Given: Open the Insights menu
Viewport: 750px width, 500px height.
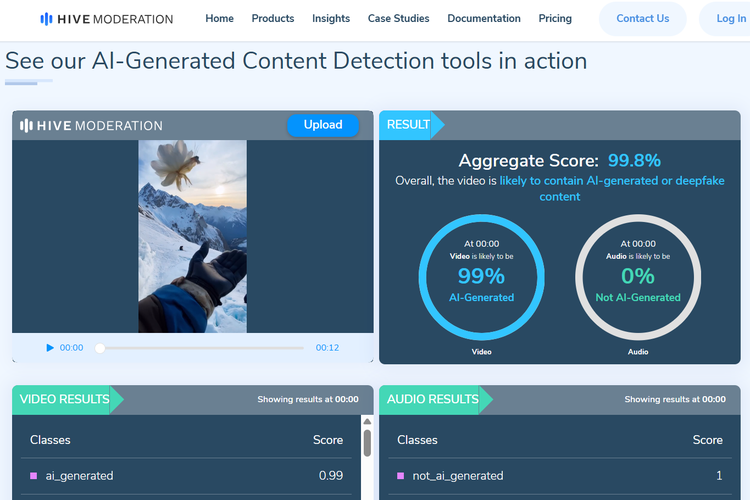Looking at the screenshot, I should 331,19.
